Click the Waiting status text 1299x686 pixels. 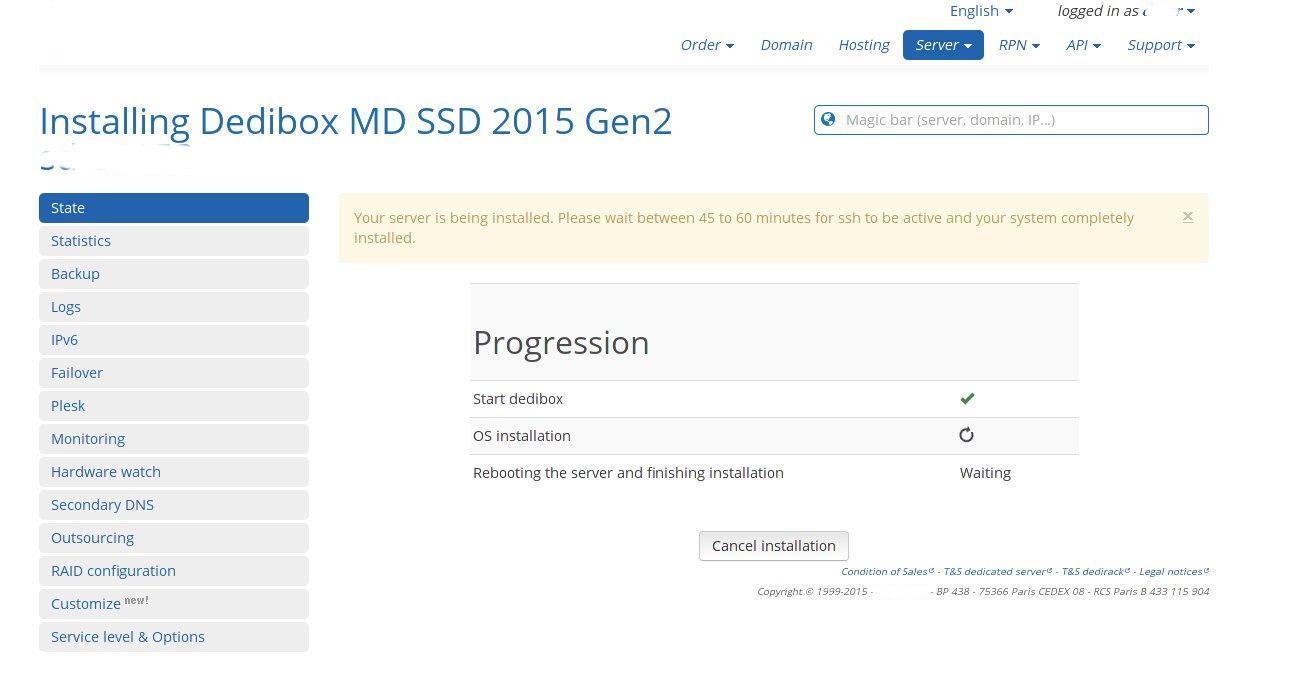click(x=985, y=473)
